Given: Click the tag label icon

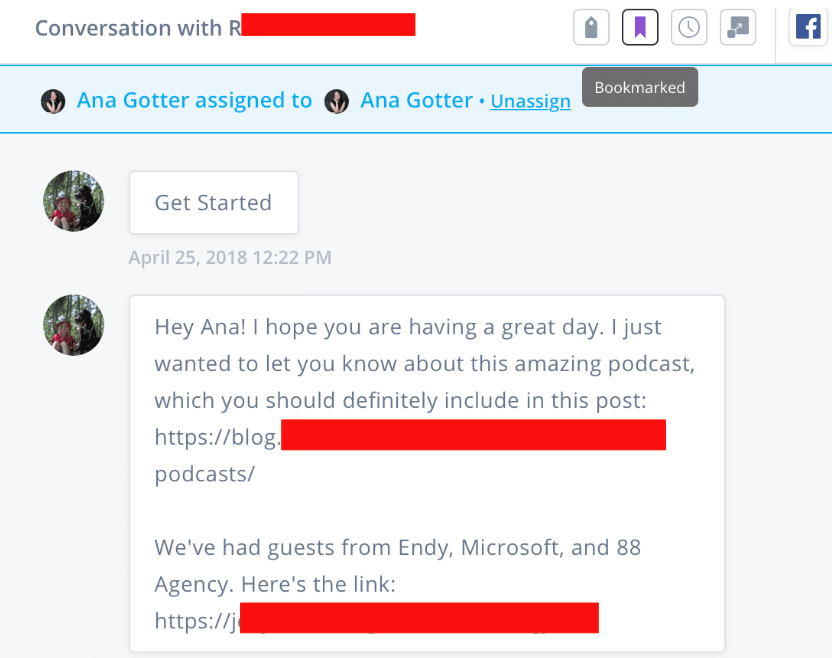Looking at the screenshot, I should [591, 27].
